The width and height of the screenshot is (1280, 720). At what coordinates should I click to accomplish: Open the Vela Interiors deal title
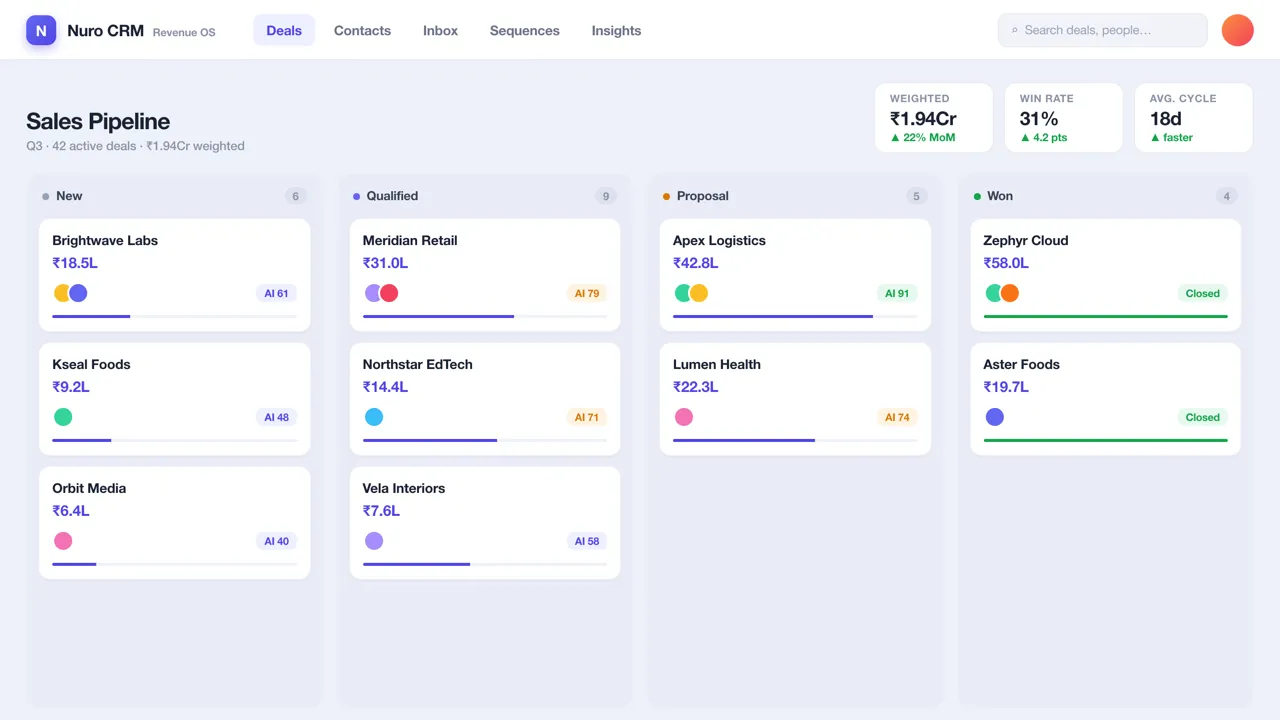[404, 488]
